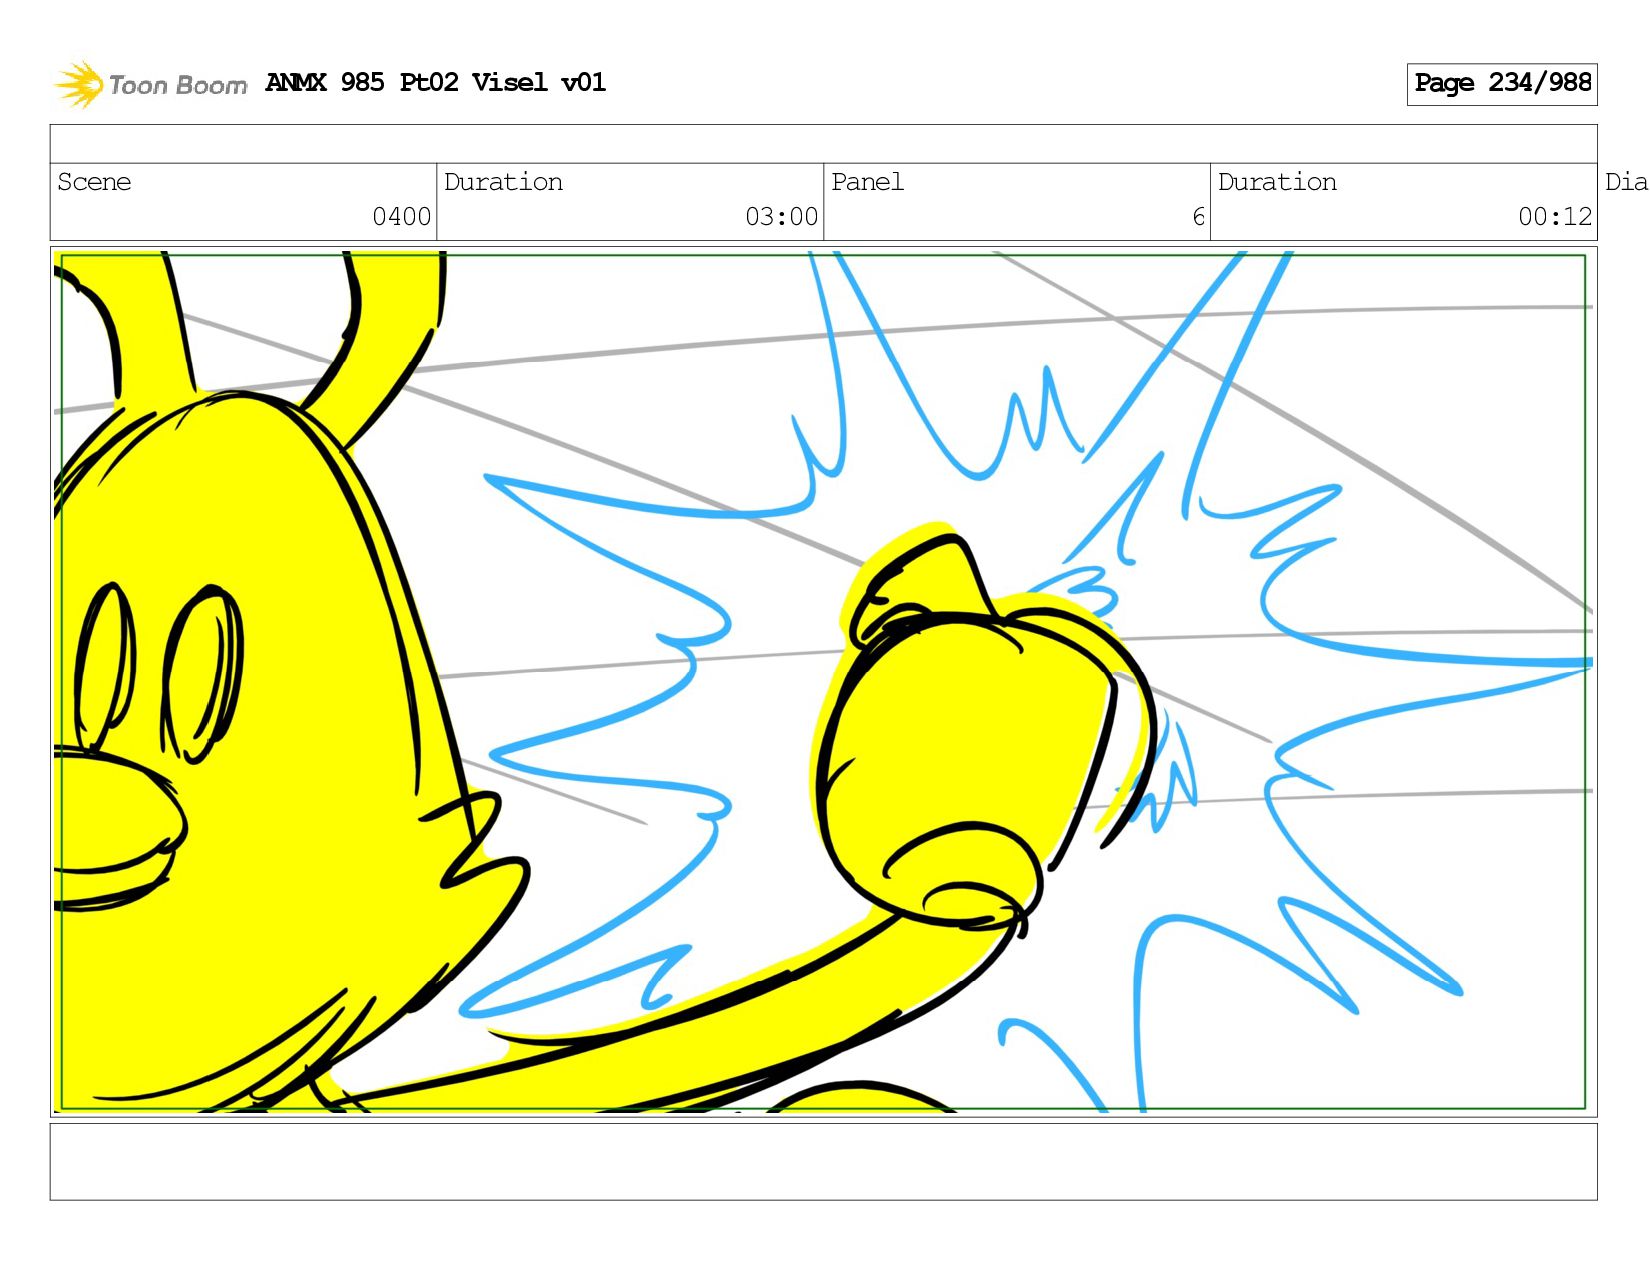Screen dimensions: 1650x1275
Task: Click the 'Panel' label
Action: [867, 182]
